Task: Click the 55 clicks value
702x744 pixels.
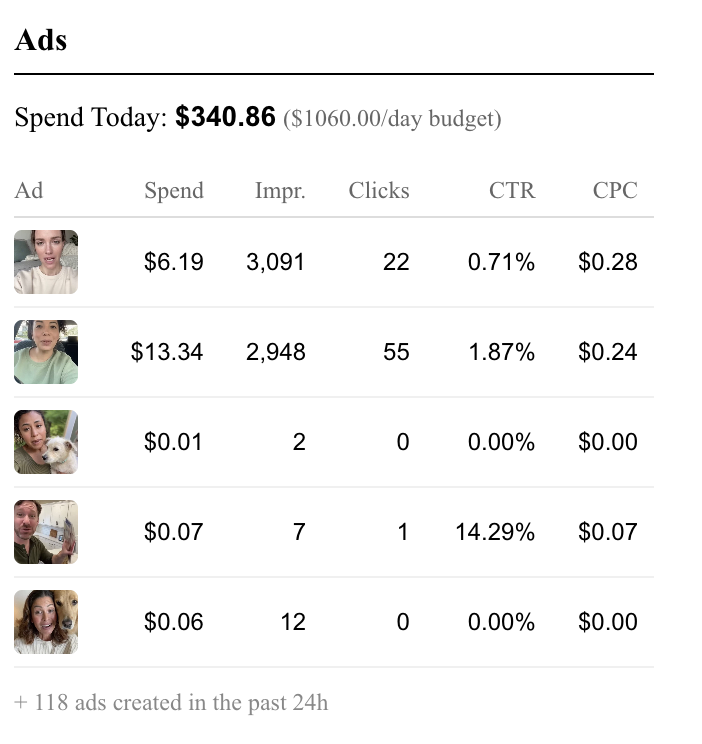Action: [396, 352]
